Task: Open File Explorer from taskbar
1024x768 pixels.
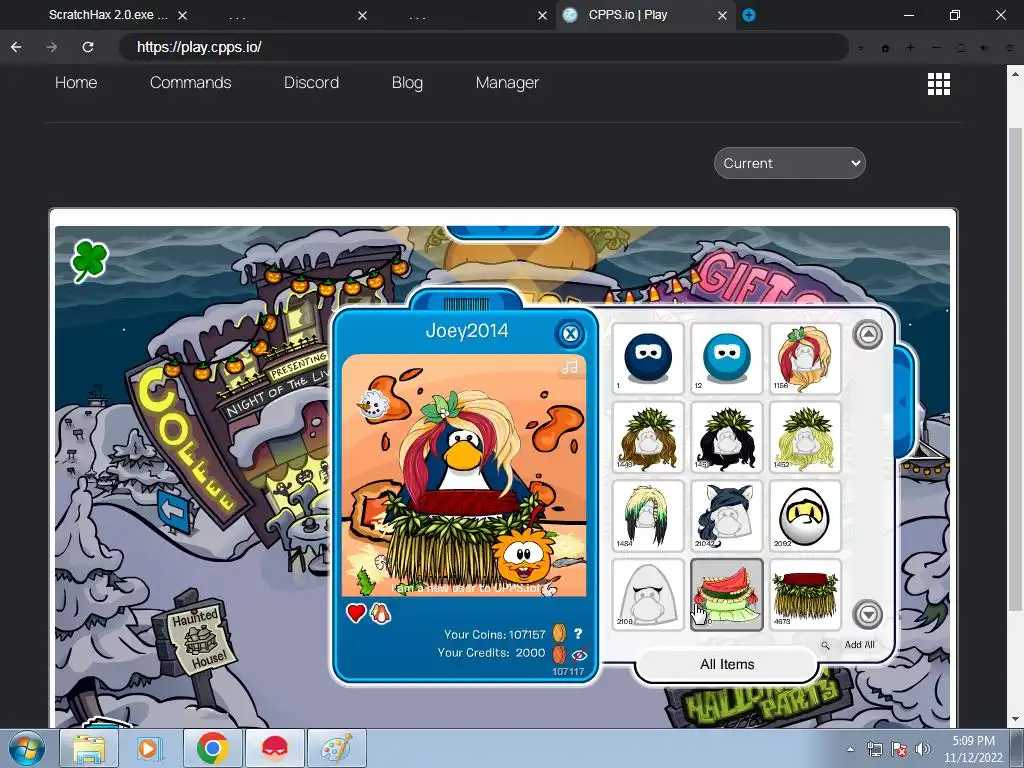Action: pyautogui.click(x=88, y=748)
